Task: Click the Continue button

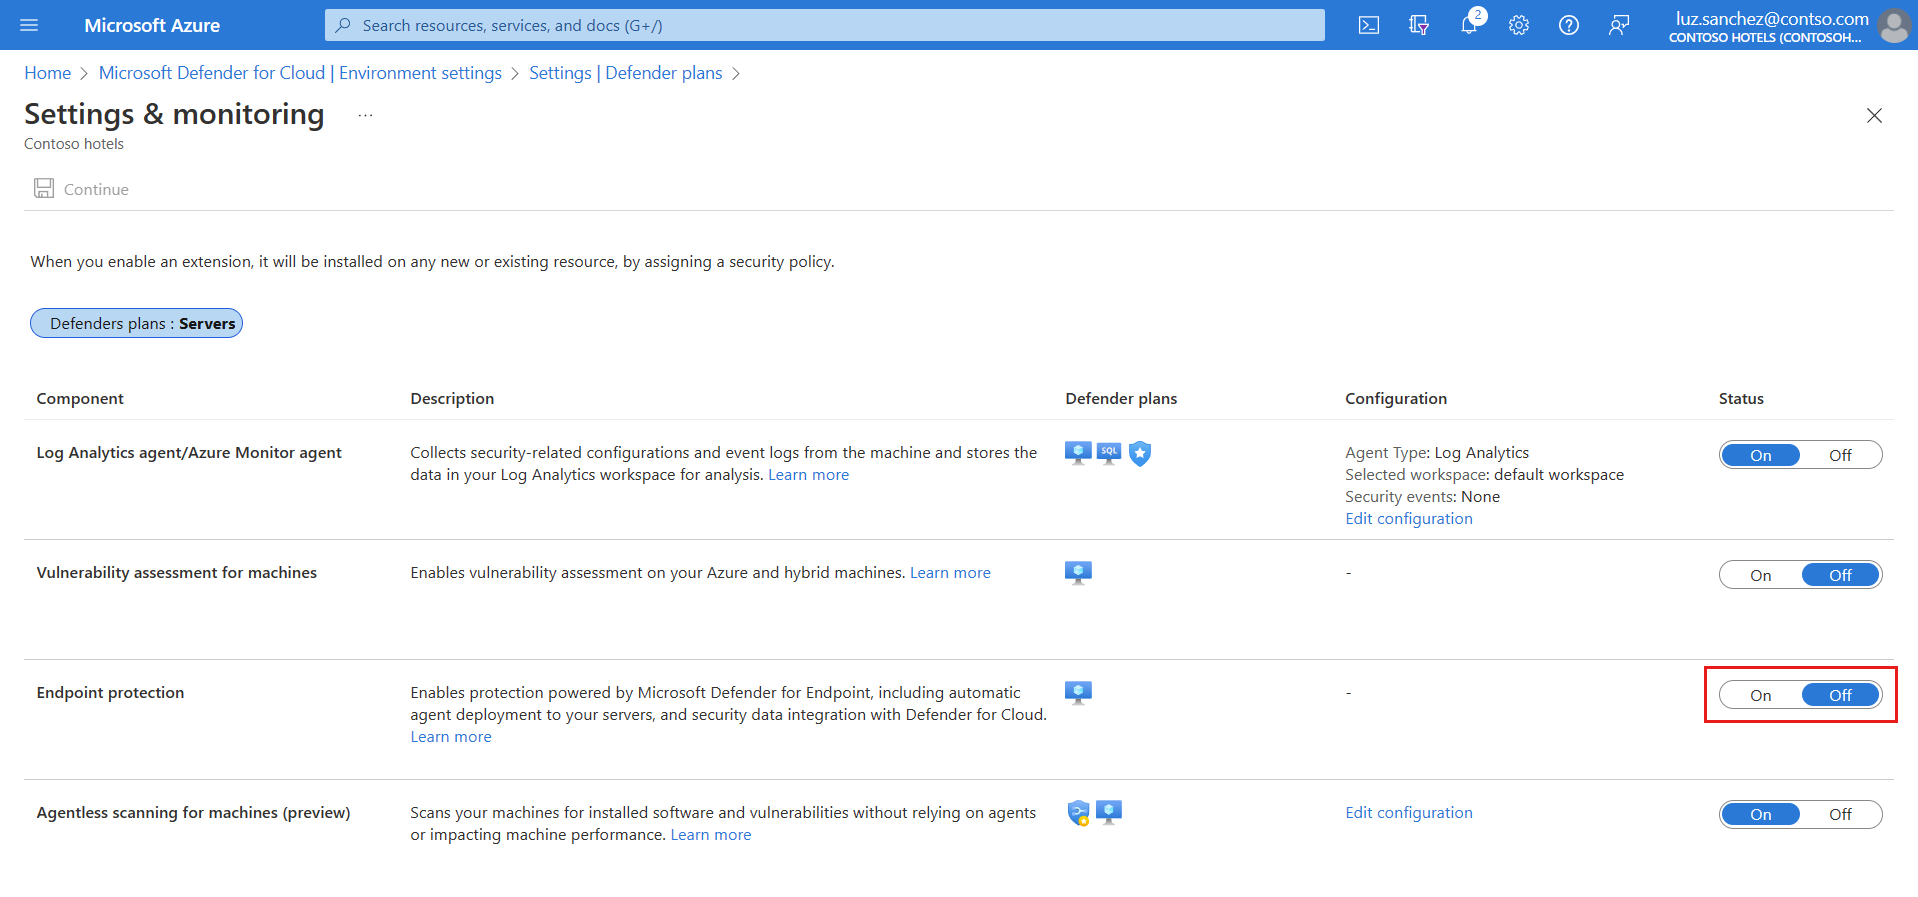Action: (x=82, y=189)
